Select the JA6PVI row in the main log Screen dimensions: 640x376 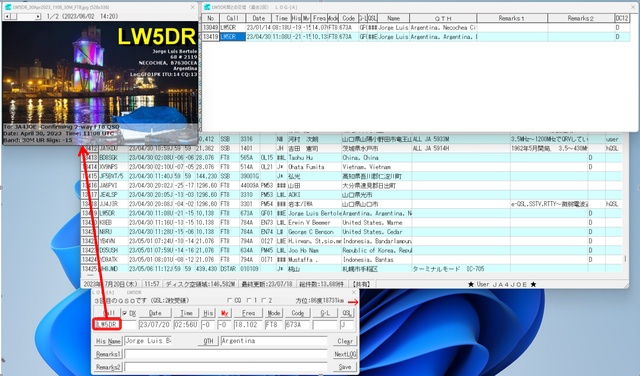pyautogui.click(x=351, y=185)
